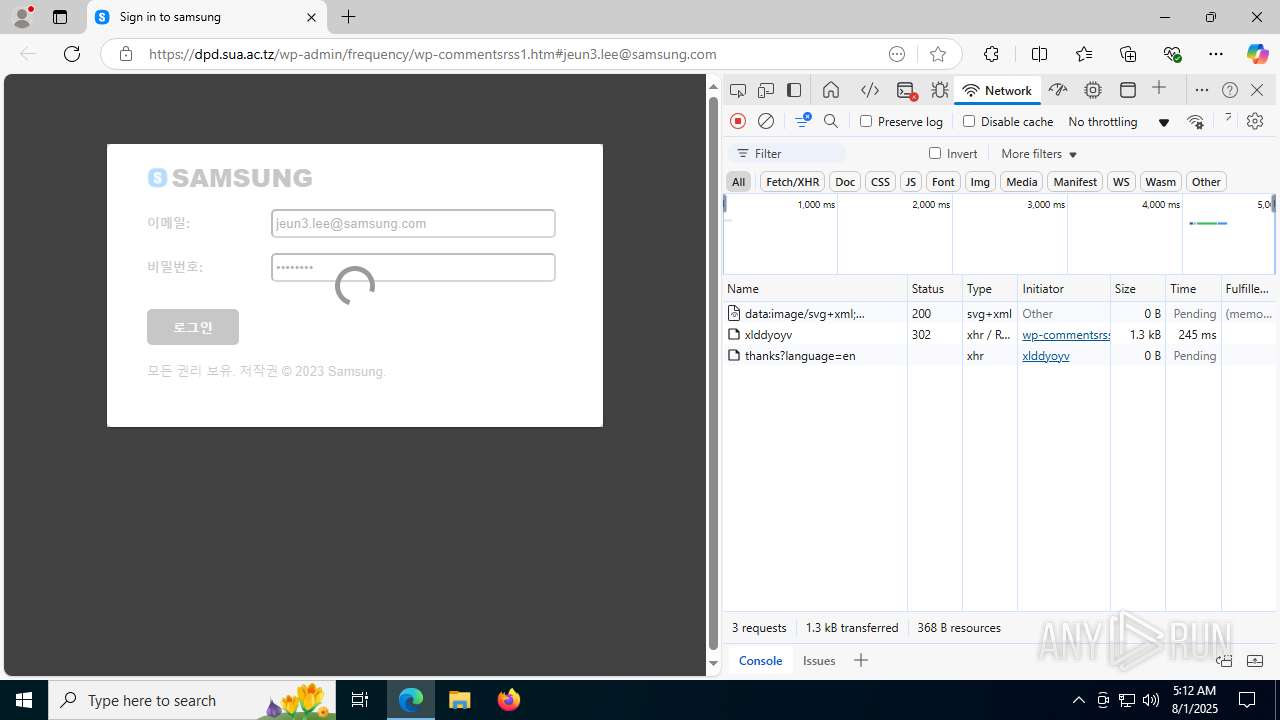Toggle the Doc filter chip
The image size is (1280, 720).
[x=845, y=181]
